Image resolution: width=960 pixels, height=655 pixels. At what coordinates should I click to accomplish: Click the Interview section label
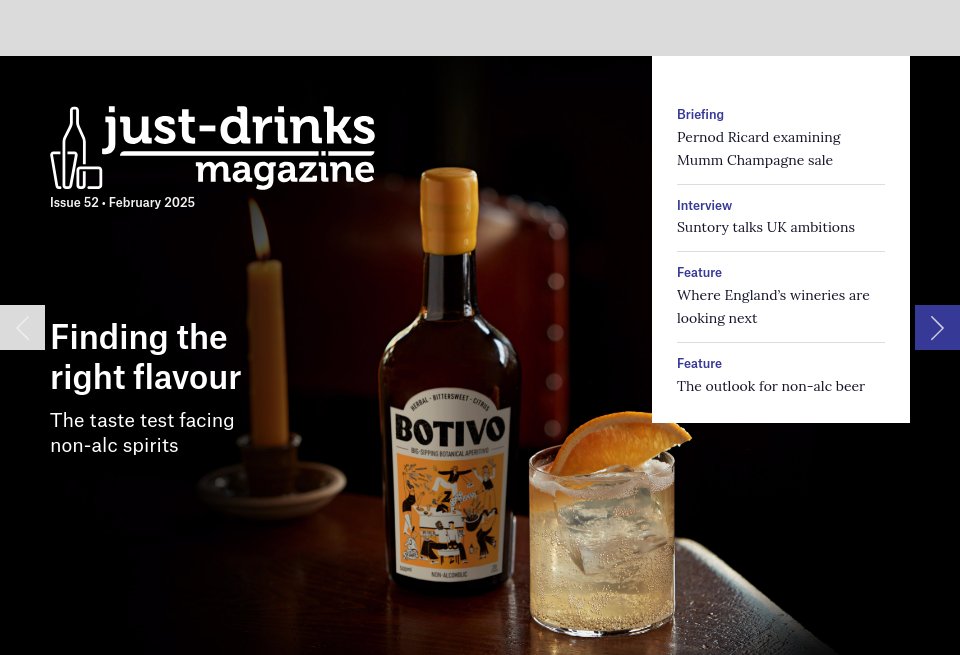704,205
